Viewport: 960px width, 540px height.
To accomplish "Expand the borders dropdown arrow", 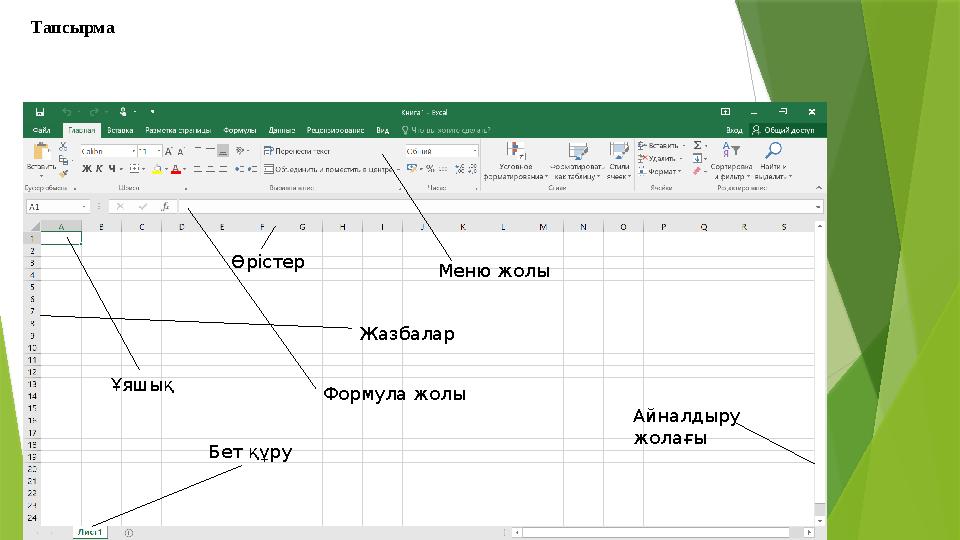I will [143, 169].
